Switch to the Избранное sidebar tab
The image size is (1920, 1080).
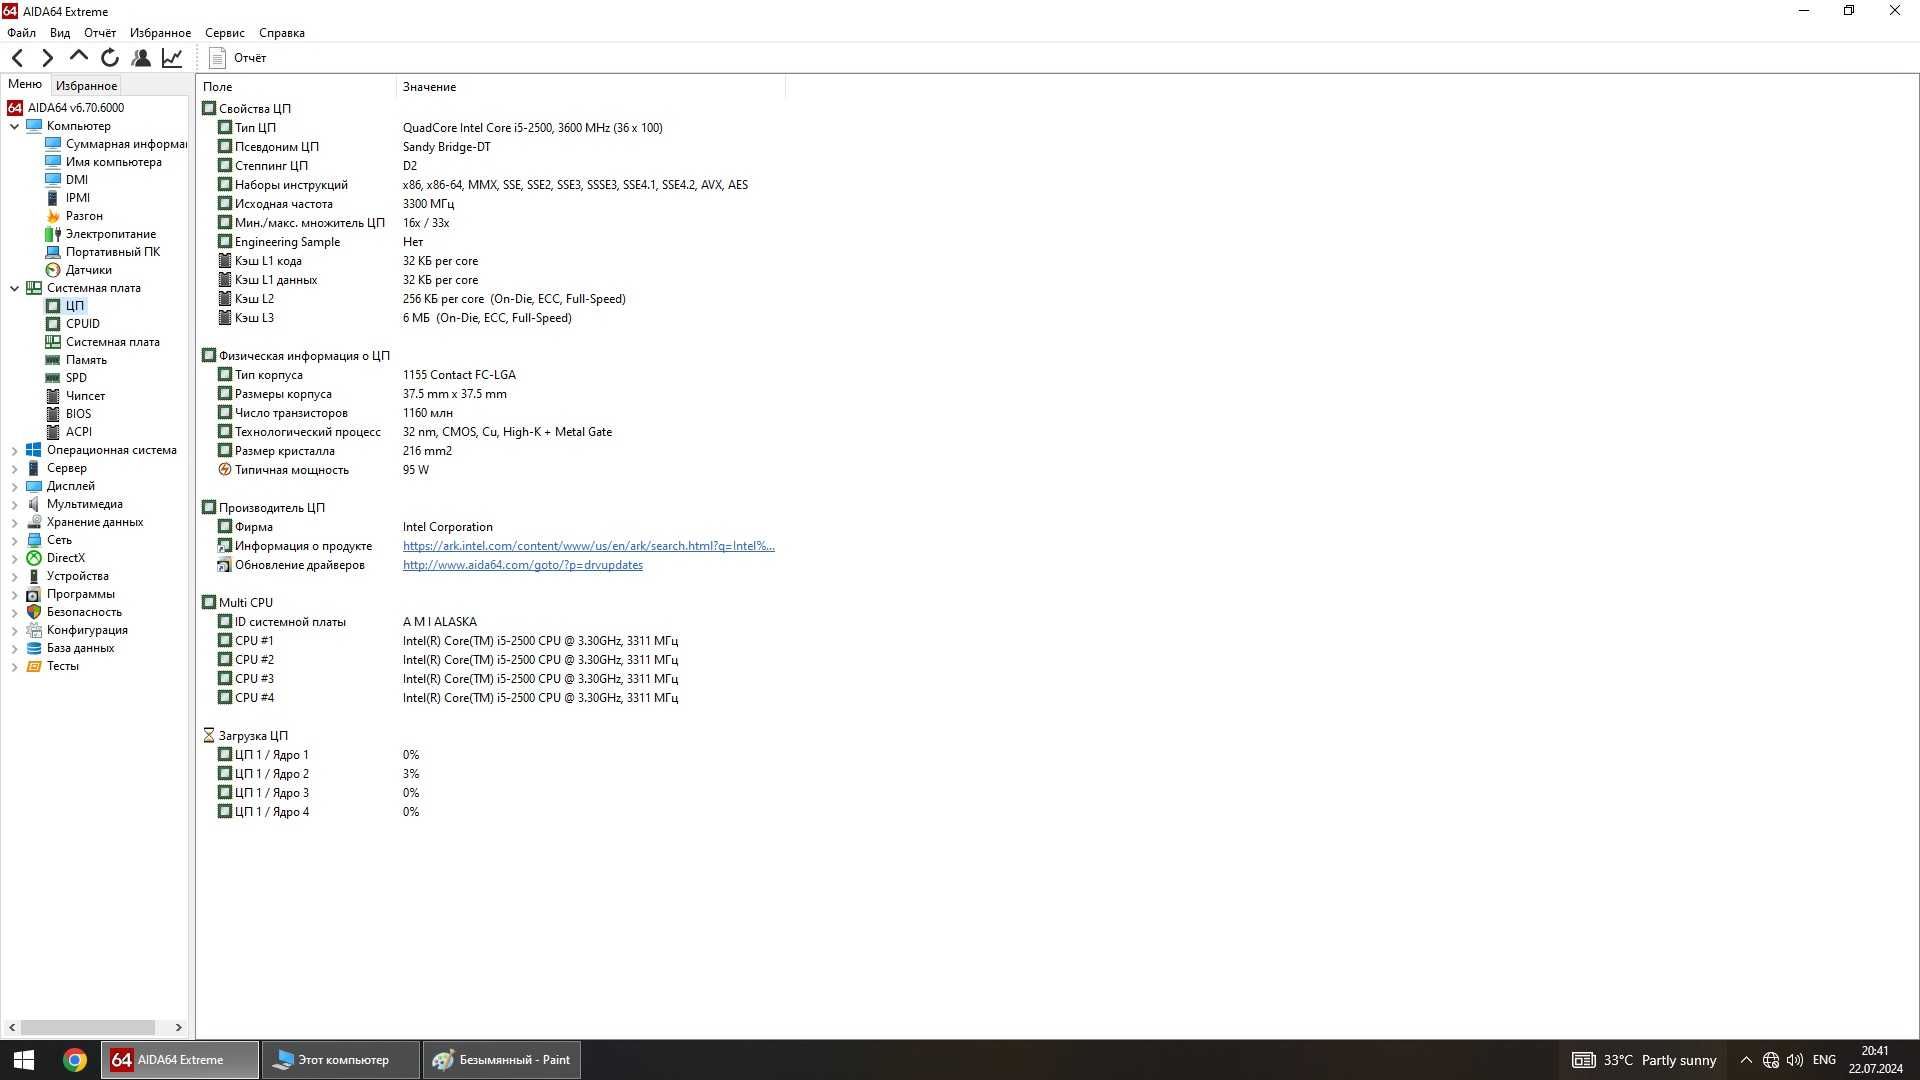point(86,86)
